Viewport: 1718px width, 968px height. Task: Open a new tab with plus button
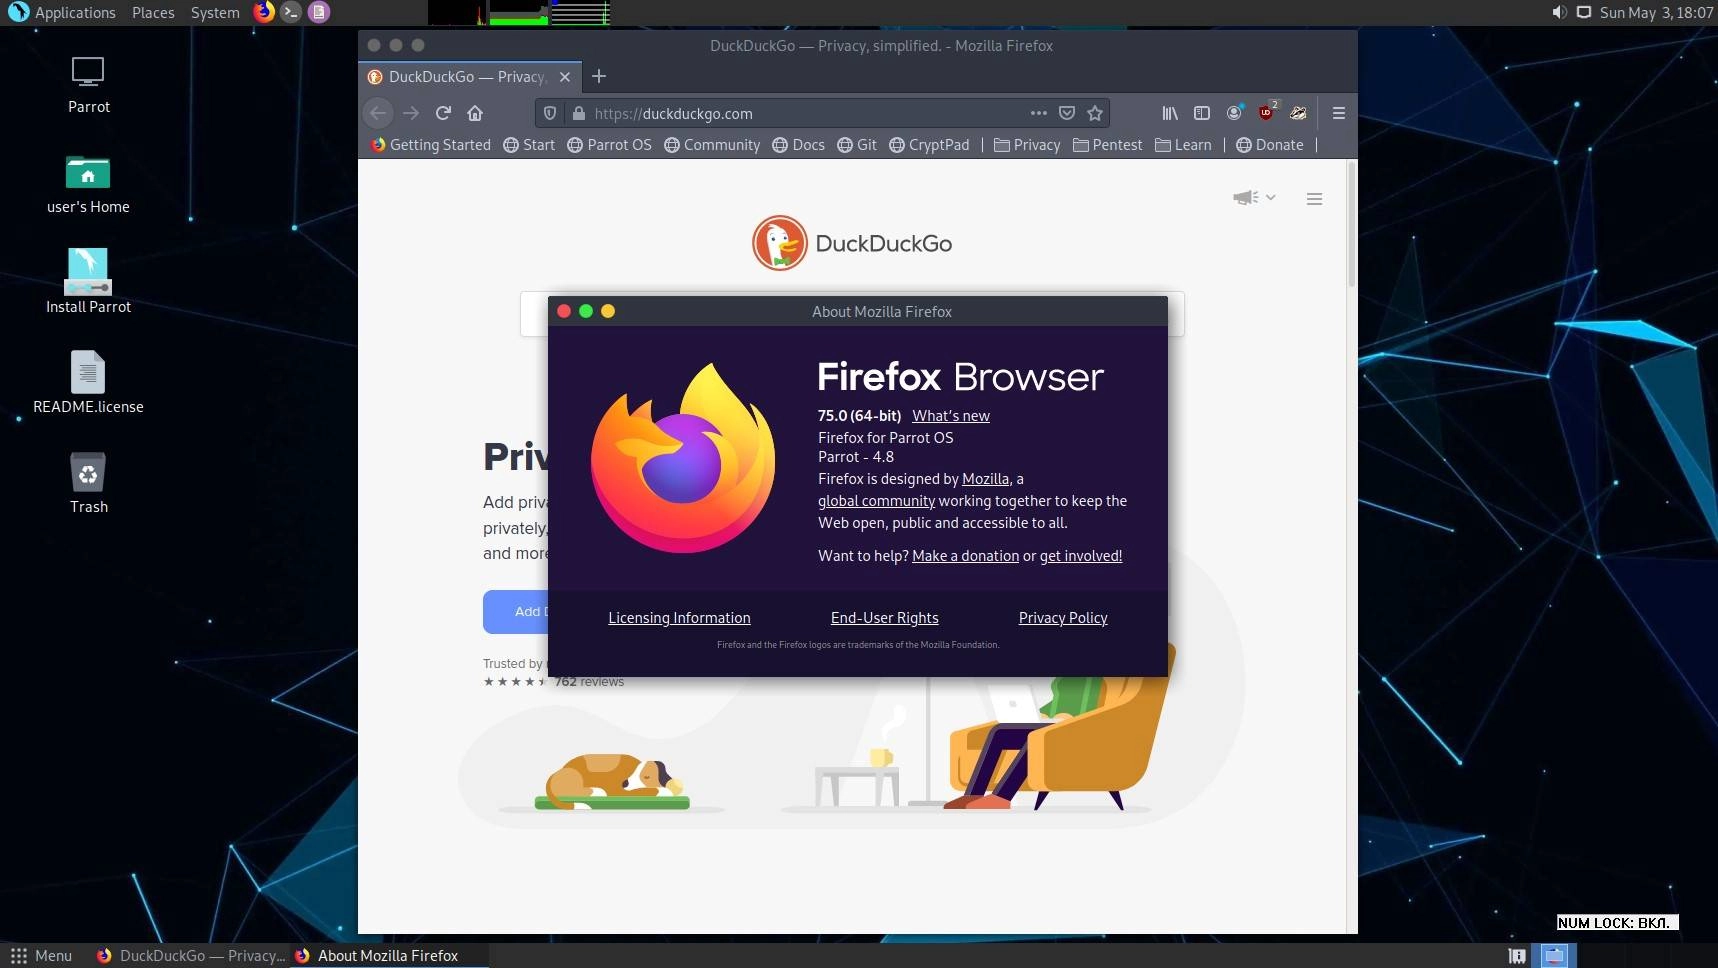(x=599, y=76)
